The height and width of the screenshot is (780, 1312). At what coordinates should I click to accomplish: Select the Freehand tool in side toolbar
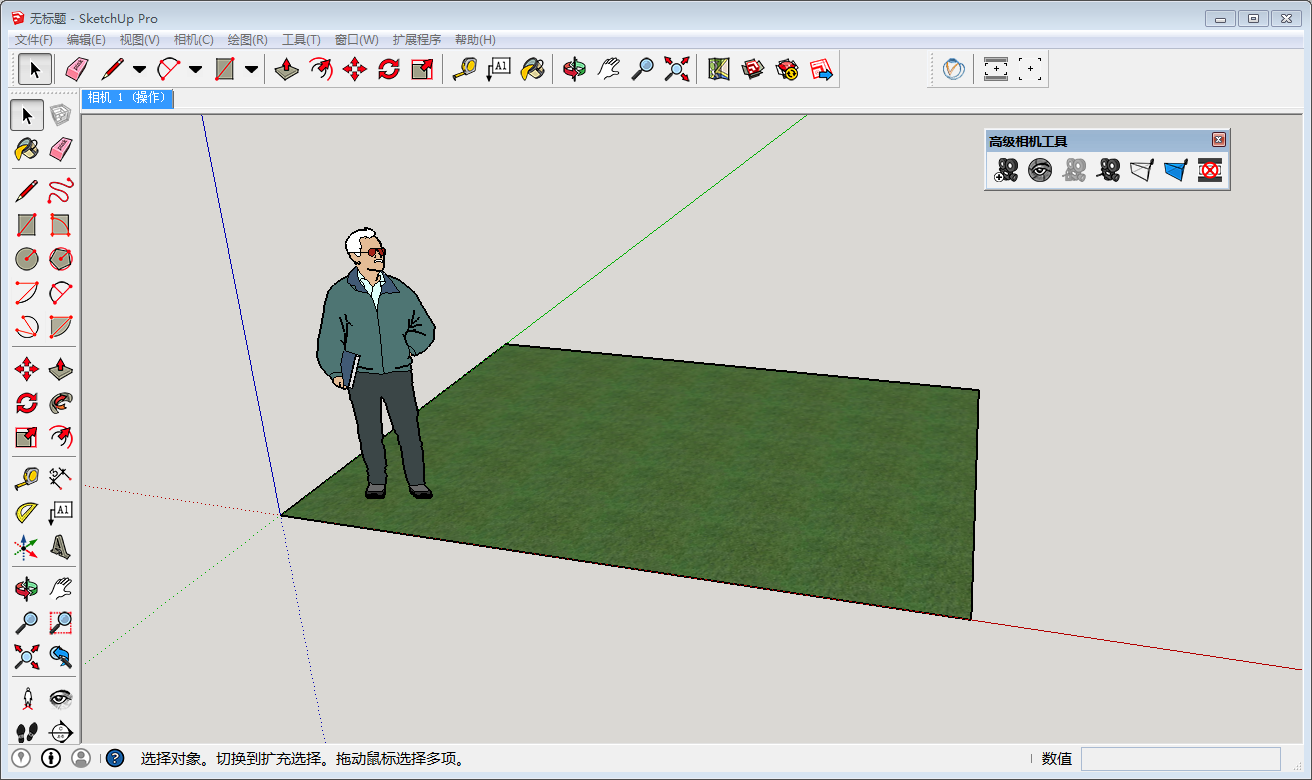point(61,191)
